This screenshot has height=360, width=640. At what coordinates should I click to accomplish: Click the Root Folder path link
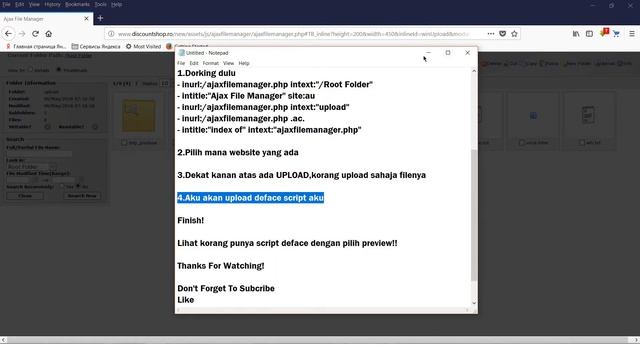tap(79, 56)
